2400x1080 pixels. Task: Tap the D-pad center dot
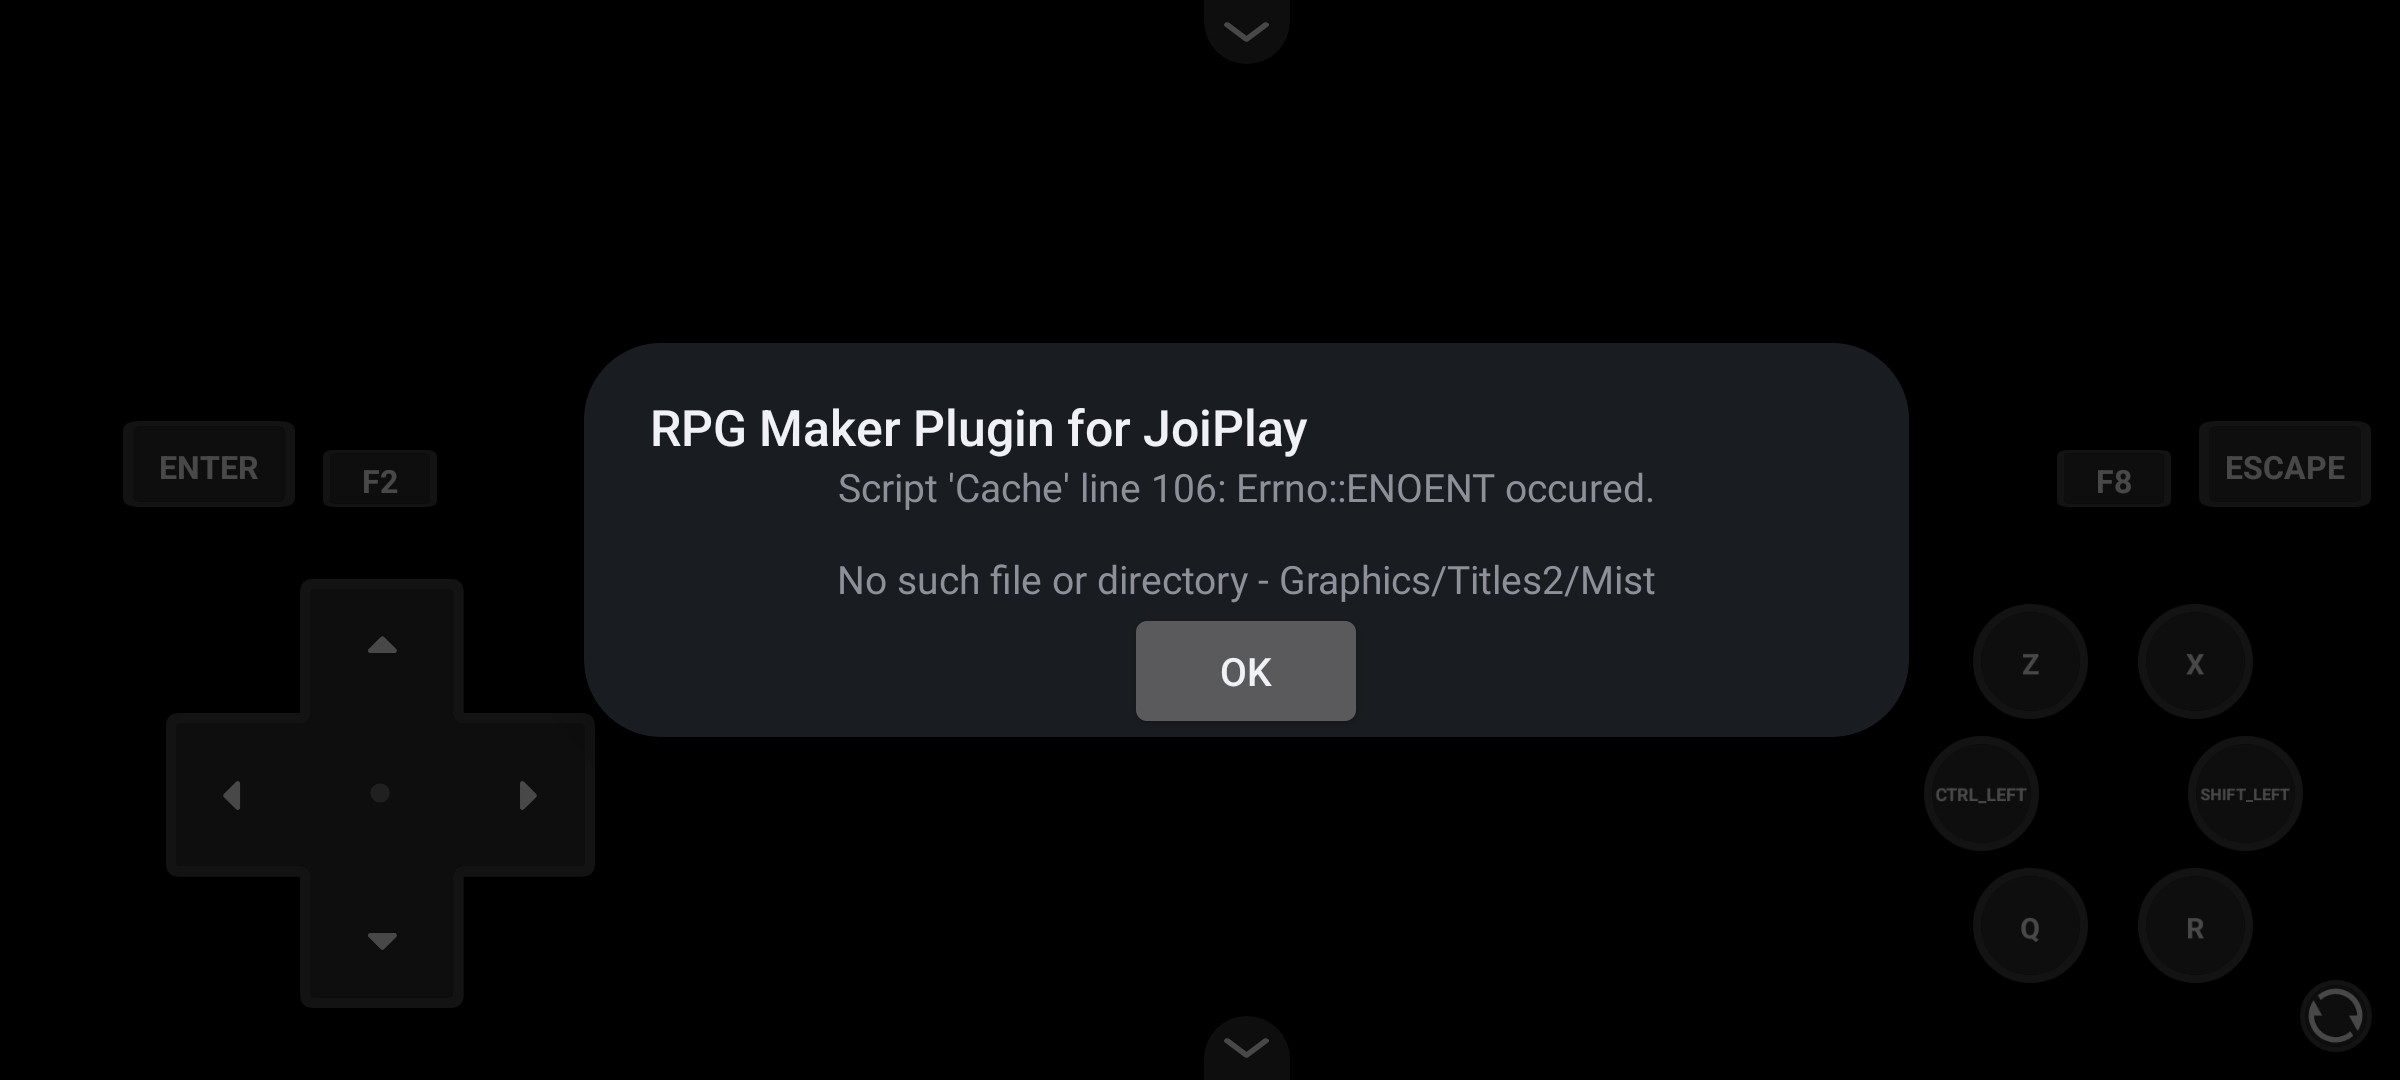pyautogui.click(x=380, y=794)
